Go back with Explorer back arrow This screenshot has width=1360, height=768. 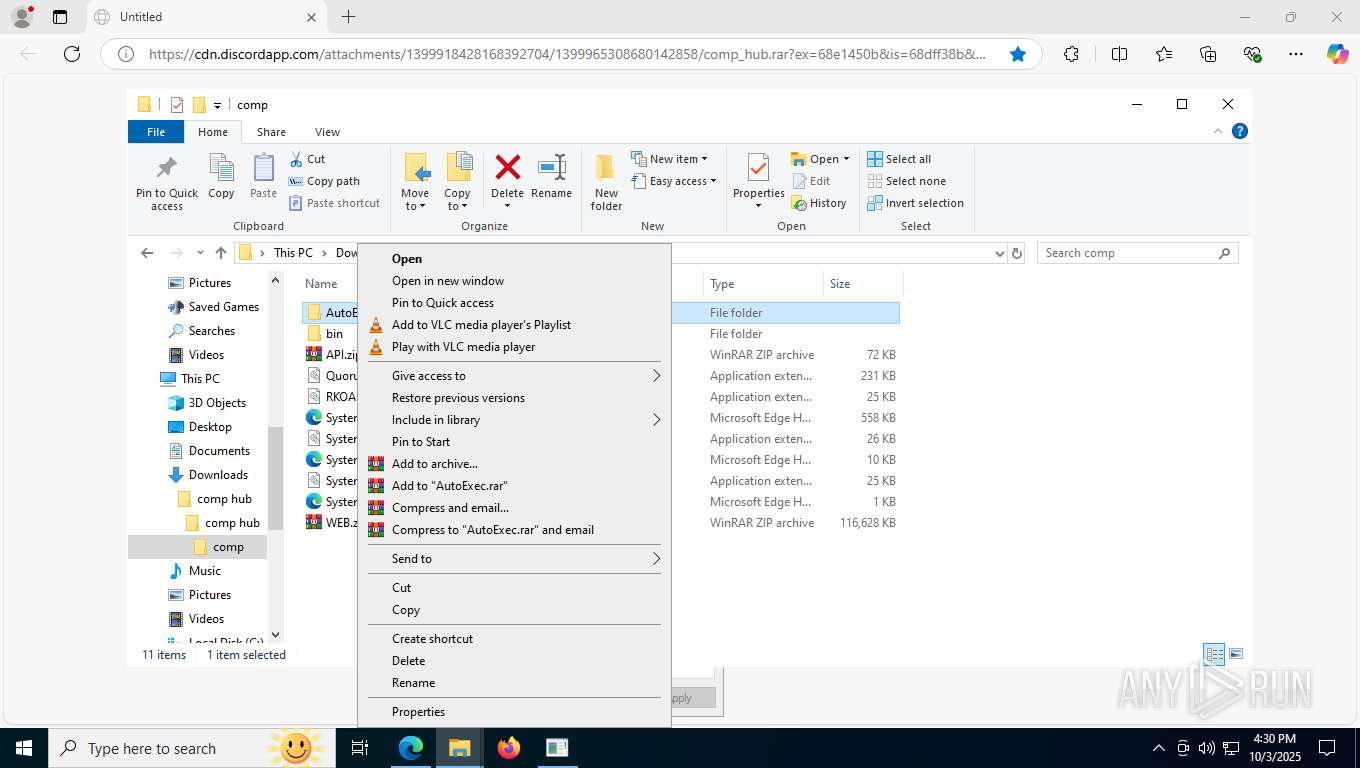click(147, 253)
